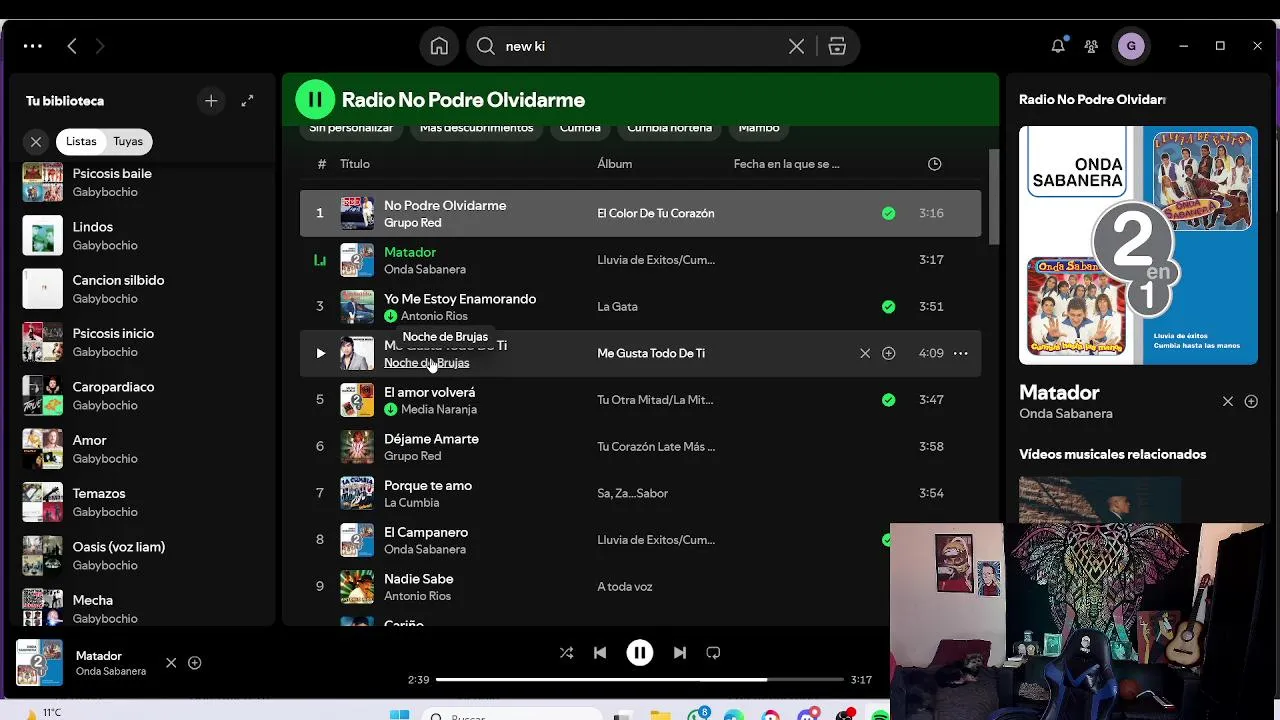Sort by Fecha en la que se column

pyautogui.click(x=786, y=164)
